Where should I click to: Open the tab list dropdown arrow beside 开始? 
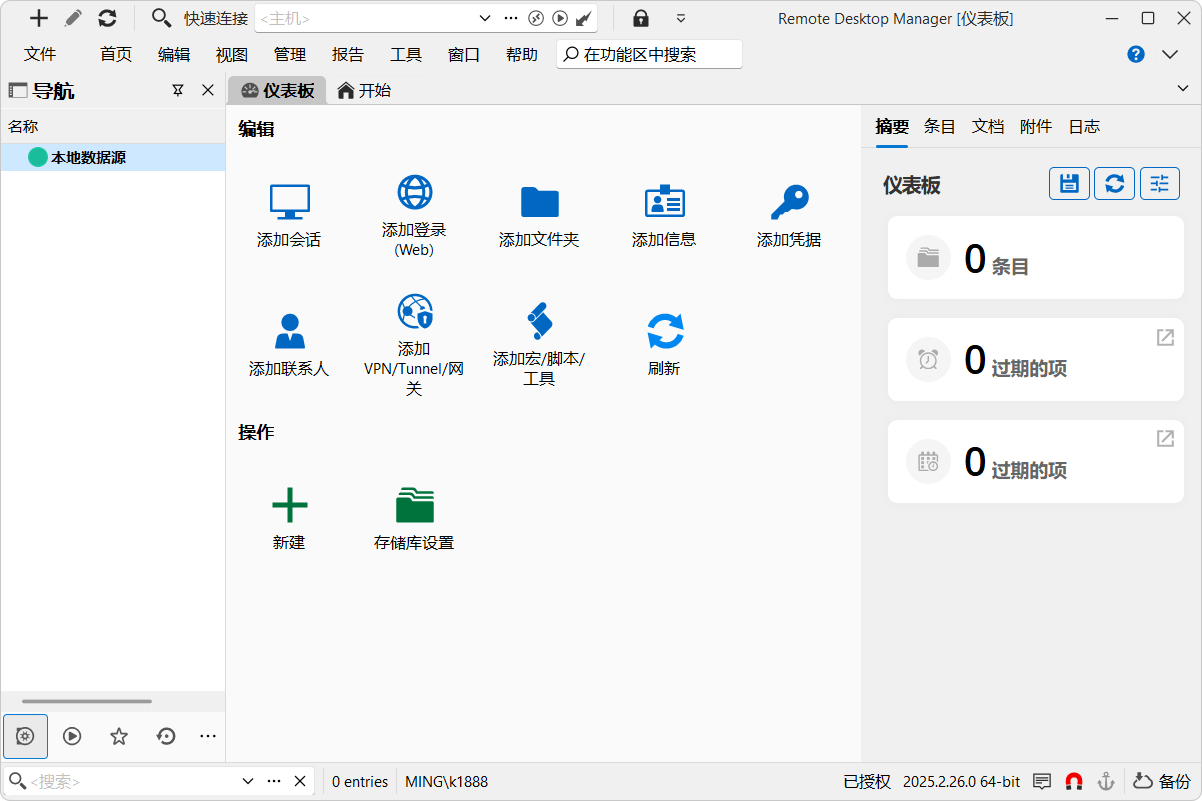tap(1185, 90)
